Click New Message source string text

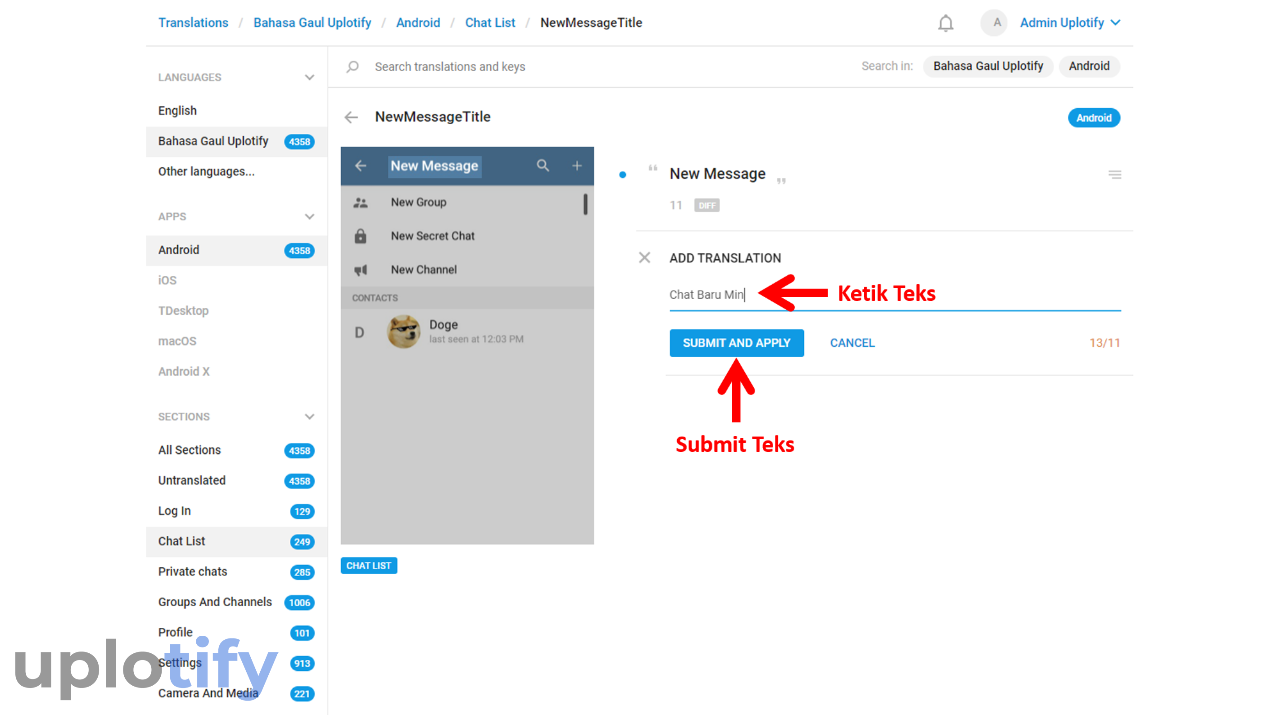717,174
